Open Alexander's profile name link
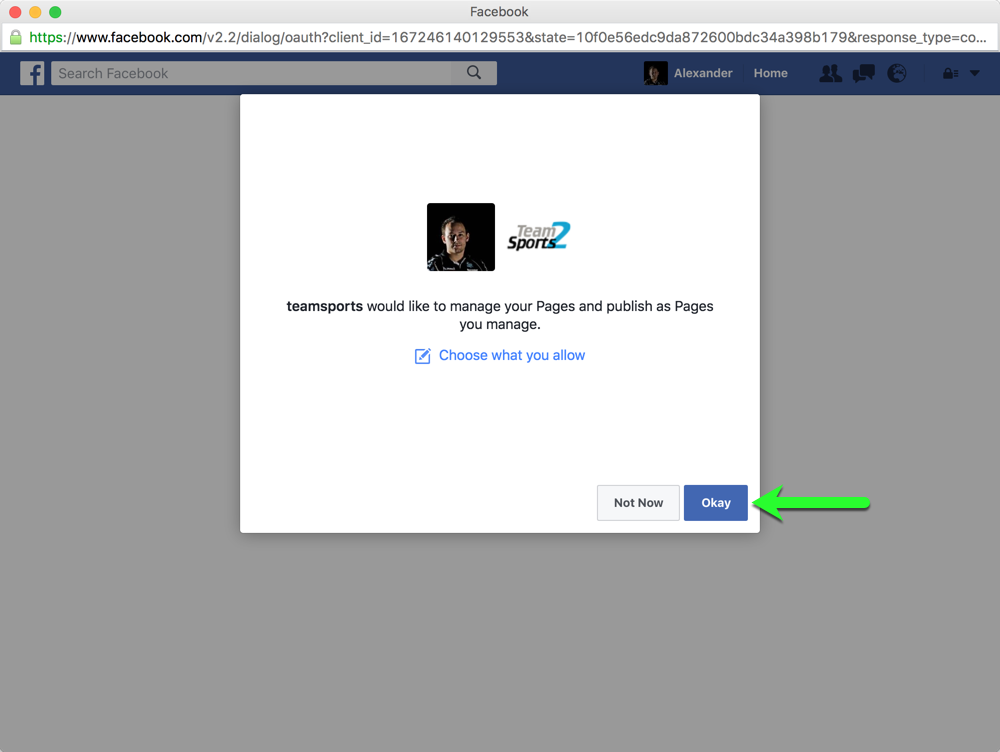Image resolution: width=1000 pixels, height=752 pixels. pyautogui.click(x=703, y=73)
